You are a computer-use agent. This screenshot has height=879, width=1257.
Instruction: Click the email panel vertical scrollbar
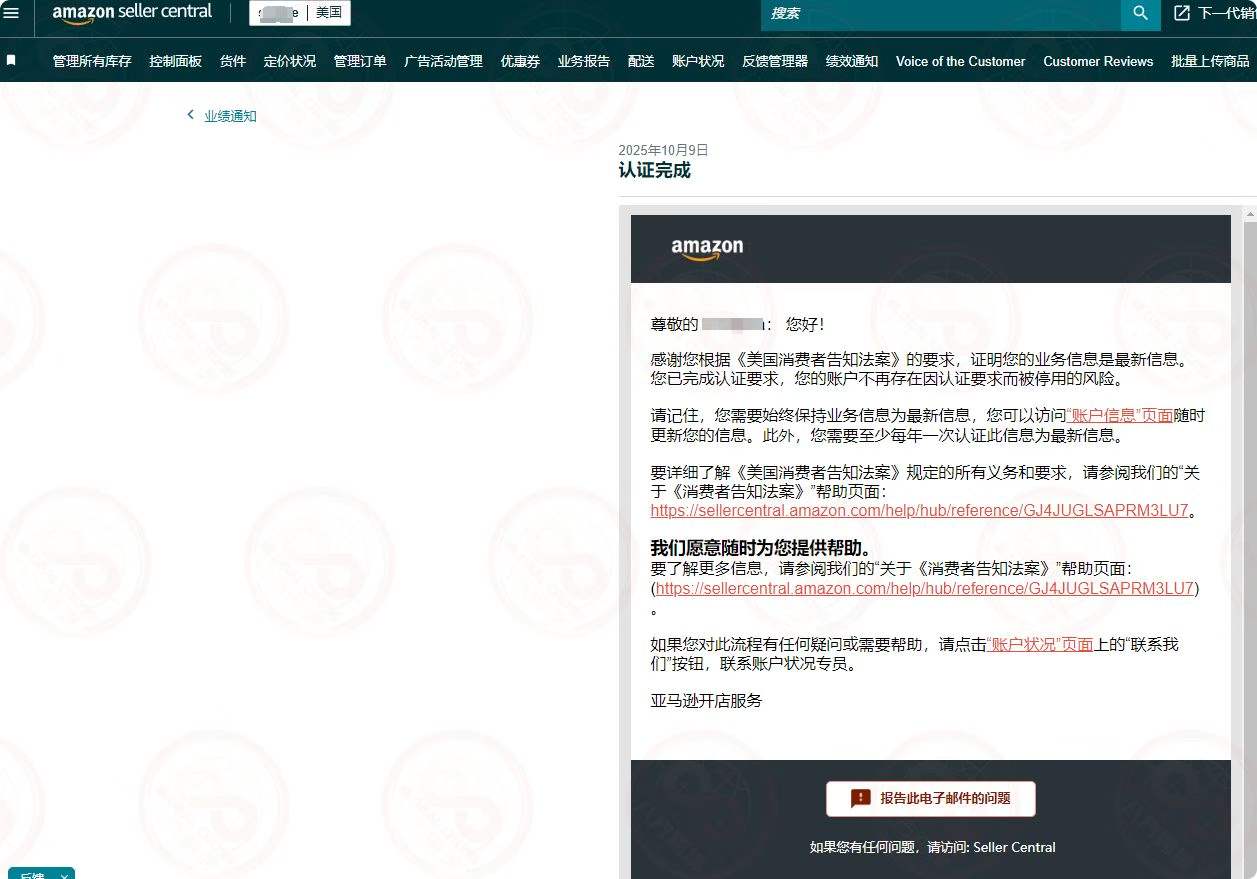click(x=1249, y=500)
